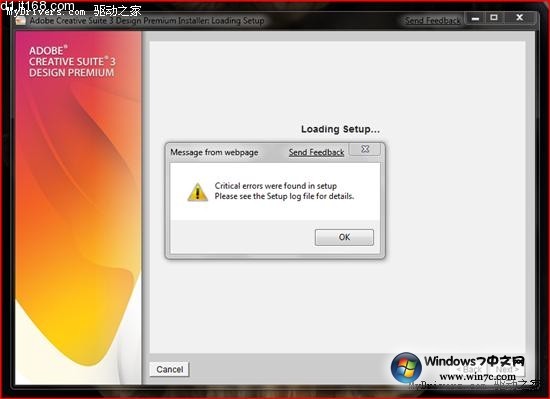The image size is (550, 399).
Task: Close the Message from webpage dialog
Action: coord(365,149)
